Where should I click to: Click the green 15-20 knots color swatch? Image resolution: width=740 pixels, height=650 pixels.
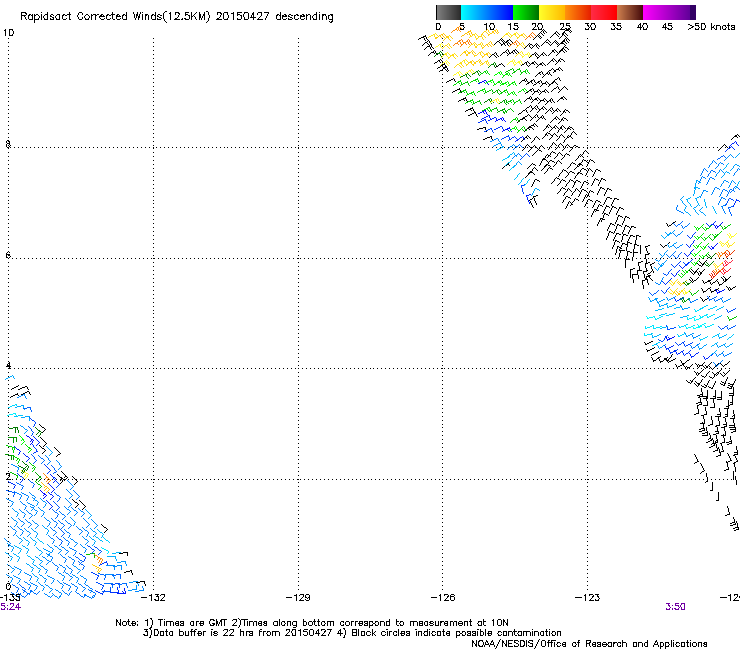[x=526, y=12]
